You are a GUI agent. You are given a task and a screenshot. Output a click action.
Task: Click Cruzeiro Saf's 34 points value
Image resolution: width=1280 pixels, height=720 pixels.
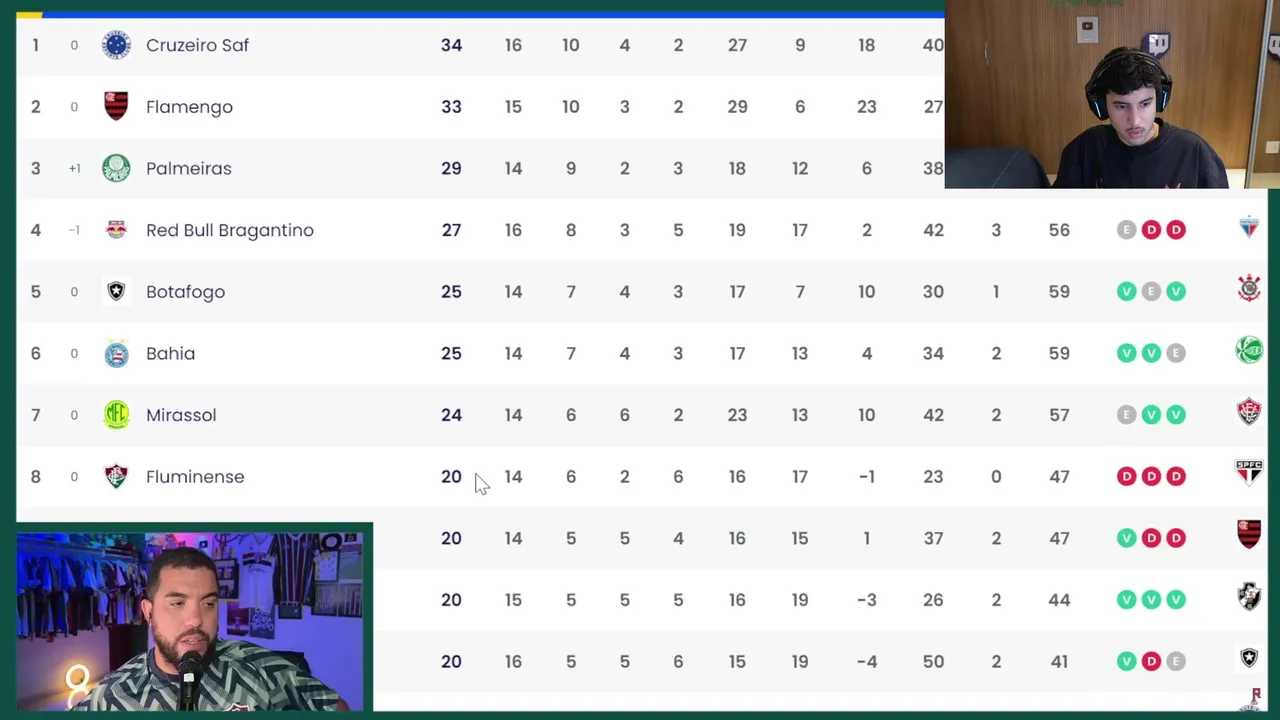click(x=451, y=45)
